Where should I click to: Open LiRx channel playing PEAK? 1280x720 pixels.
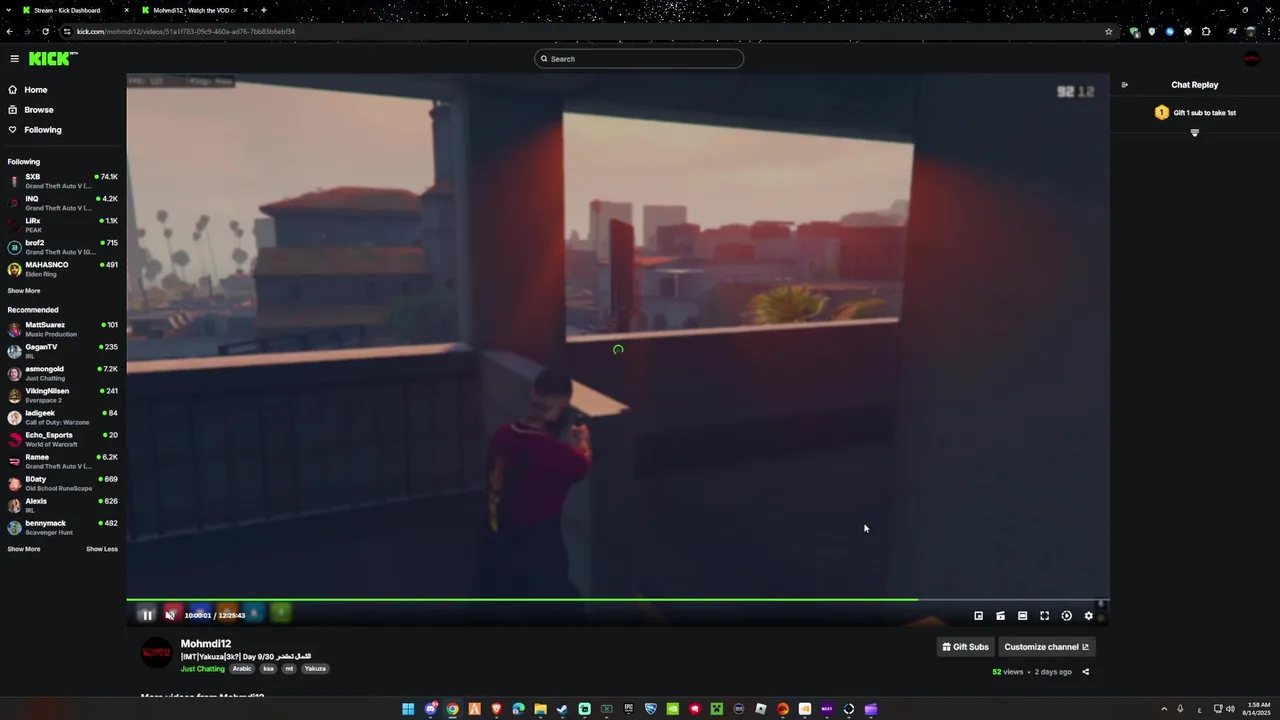click(x=63, y=225)
